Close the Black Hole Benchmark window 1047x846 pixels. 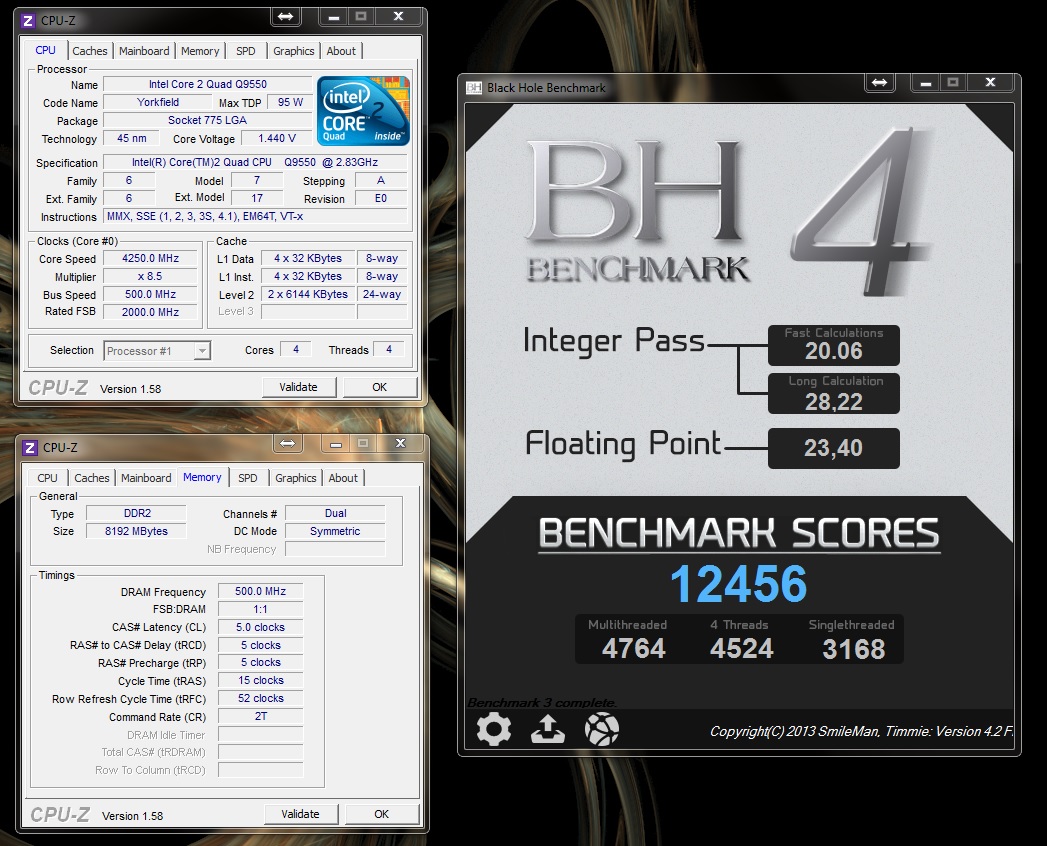pos(990,82)
